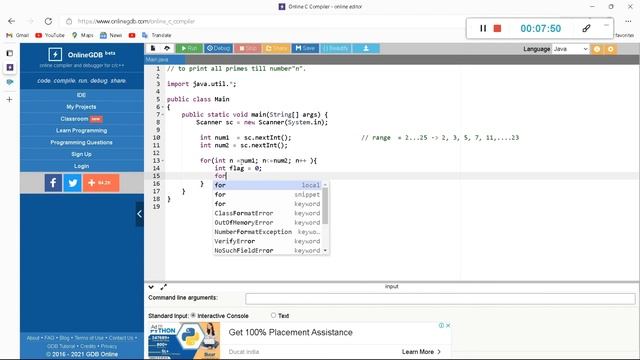Stop the screen recording red square
Viewport: 640px width, 360px height.
pos(497,28)
